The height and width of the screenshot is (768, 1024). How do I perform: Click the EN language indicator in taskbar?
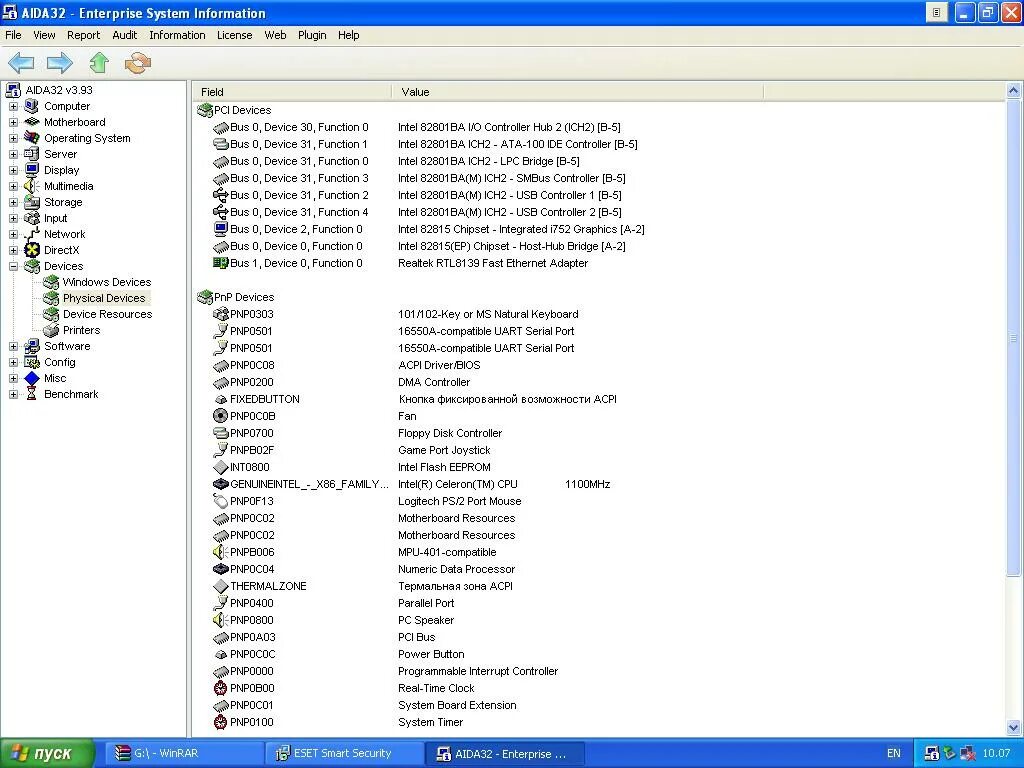[893, 754]
